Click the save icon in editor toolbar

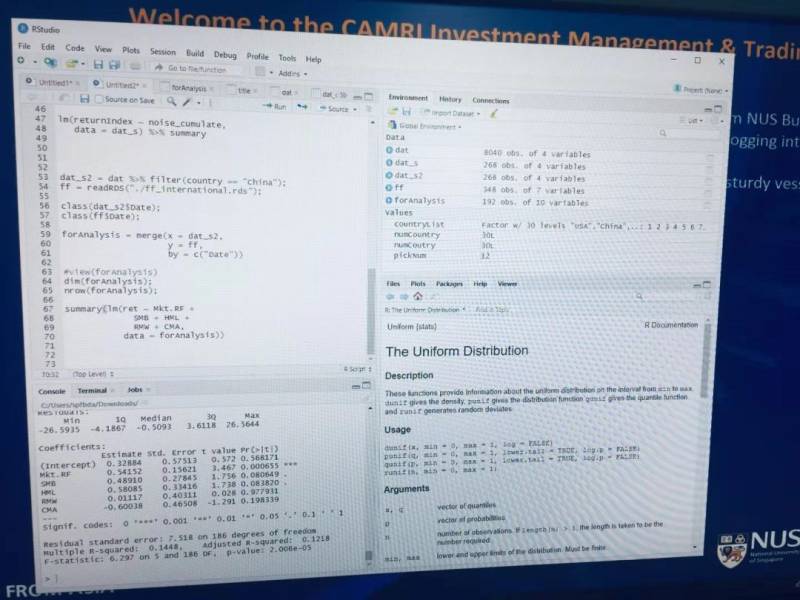point(85,99)
